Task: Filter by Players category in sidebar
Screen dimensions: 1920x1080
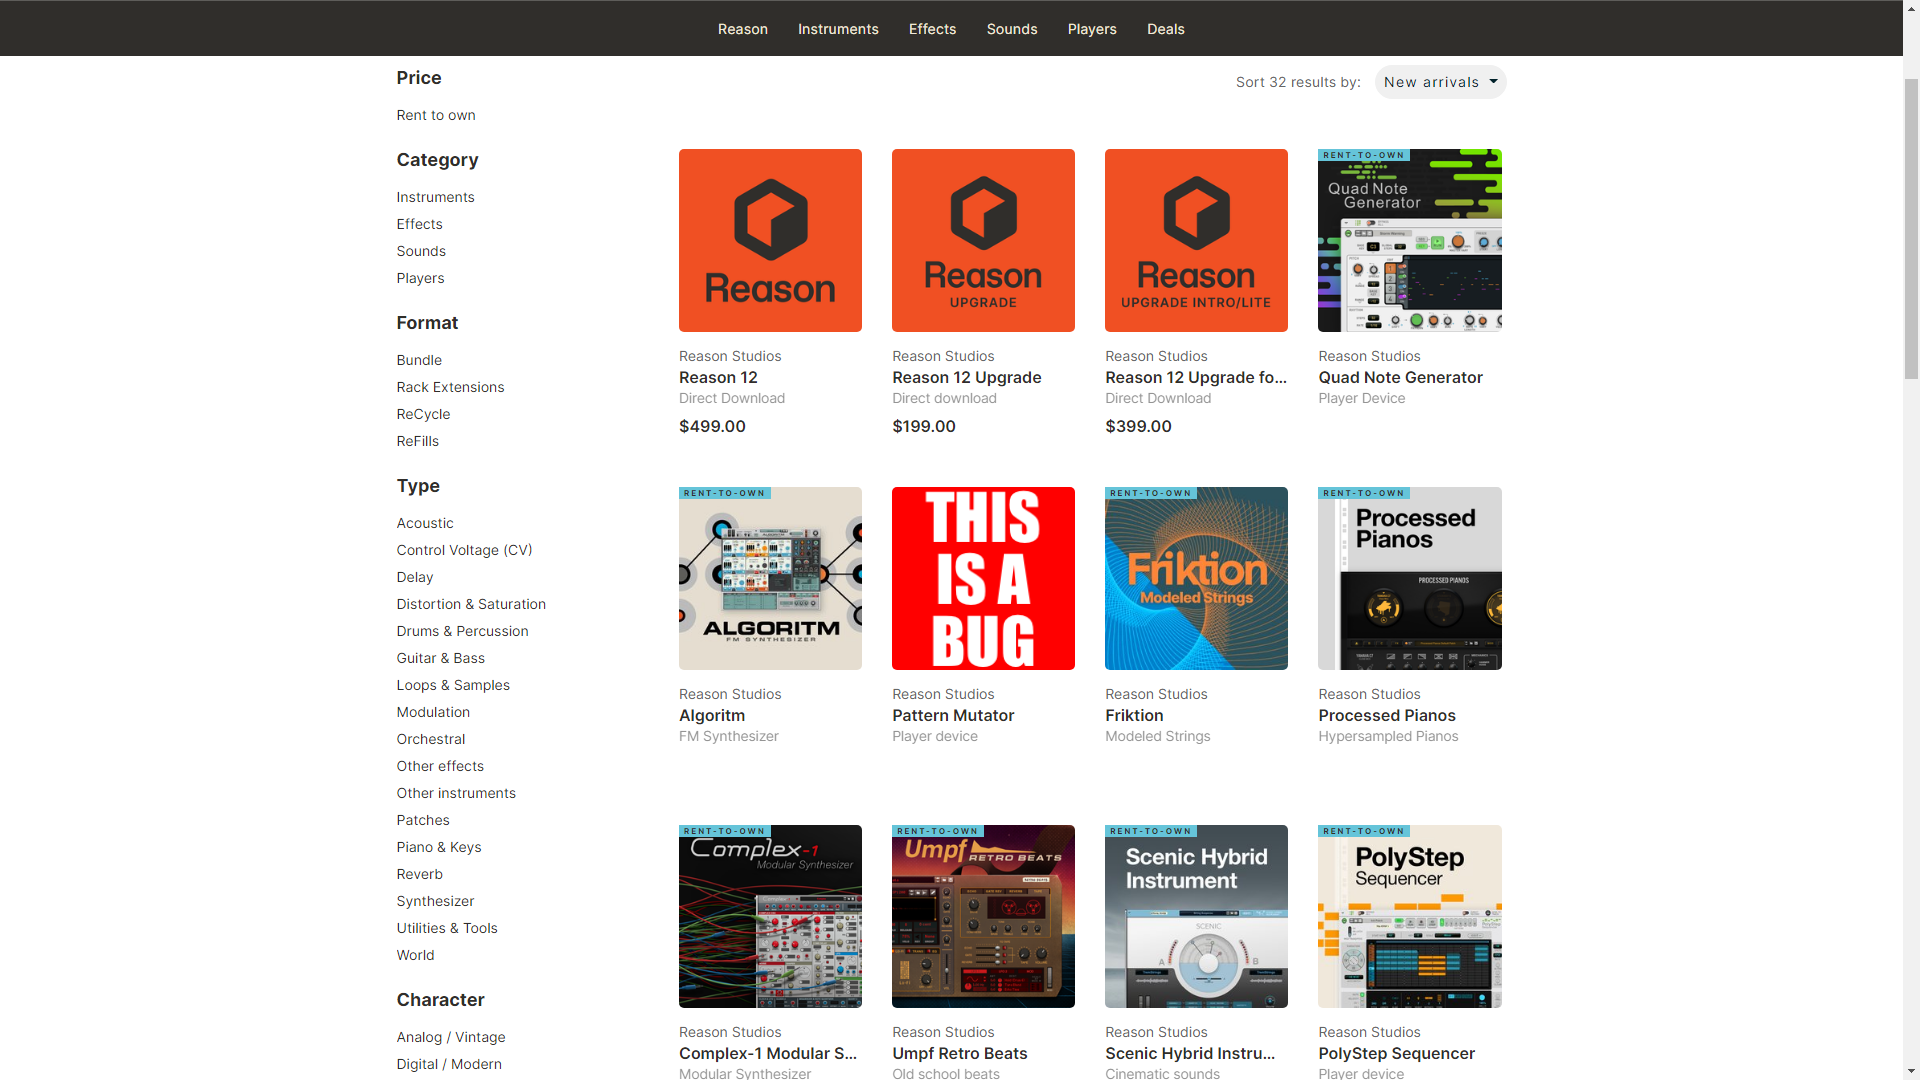Action: coord(420,278)
